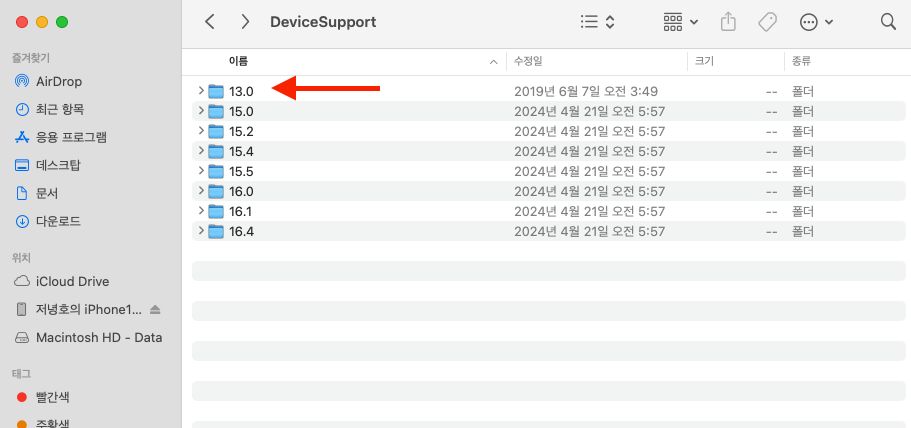Viewport: 911px width, 428px height.
Task: Select the 15.5 folder row
Action: (548, 171)
